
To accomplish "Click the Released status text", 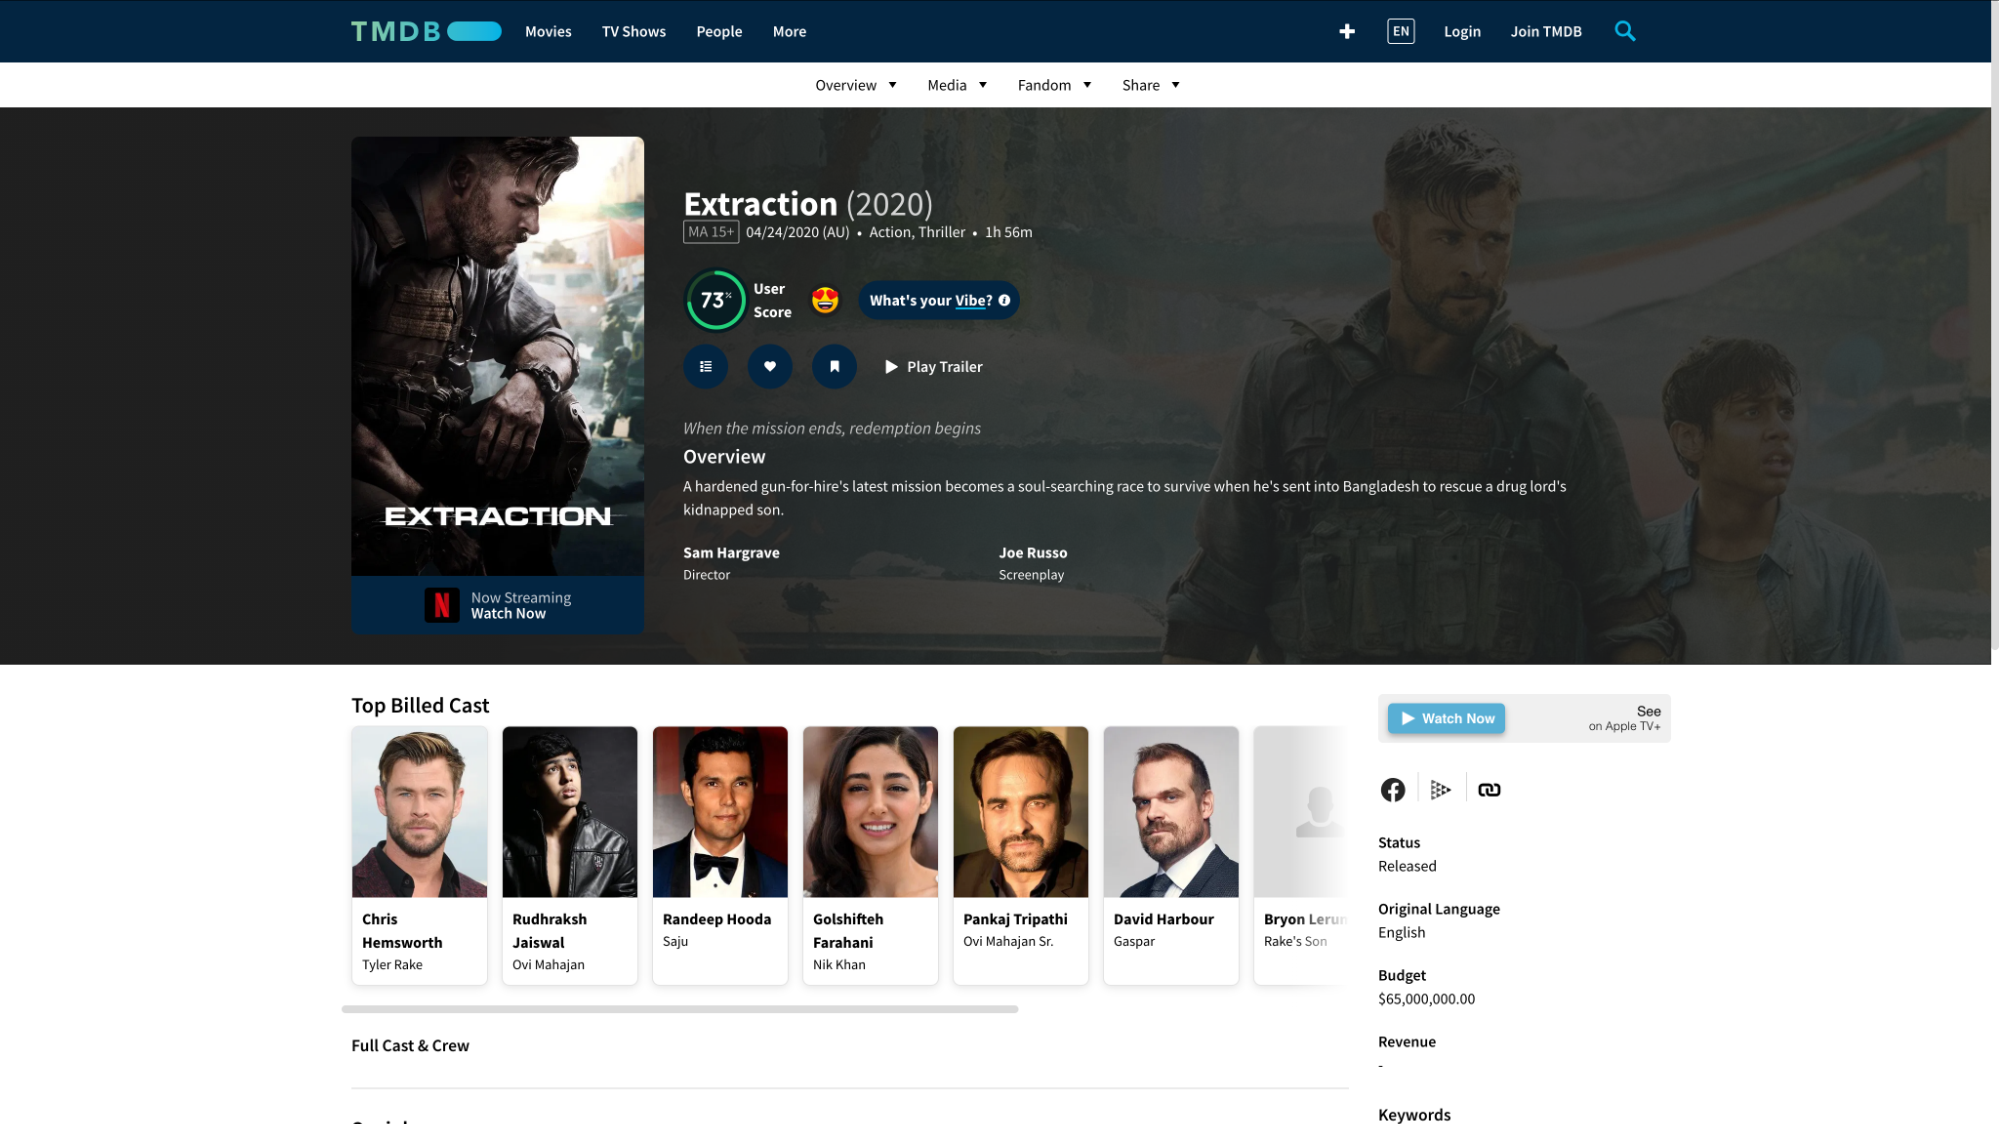I will [1407, 866].
